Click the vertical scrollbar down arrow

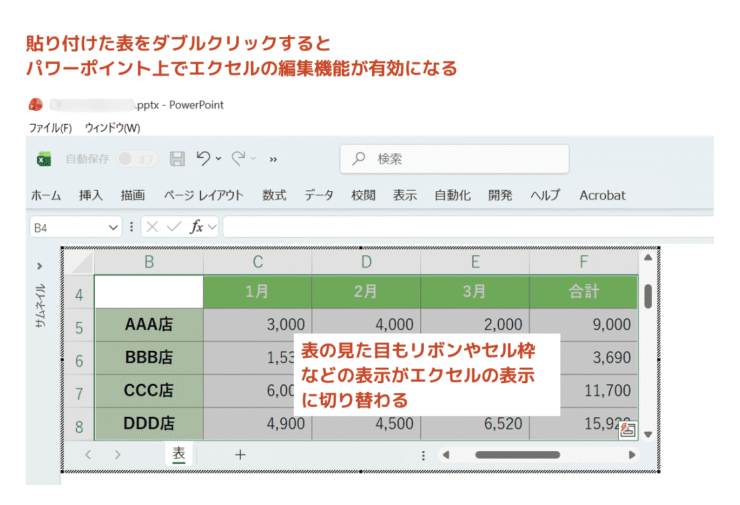point(648,434)
